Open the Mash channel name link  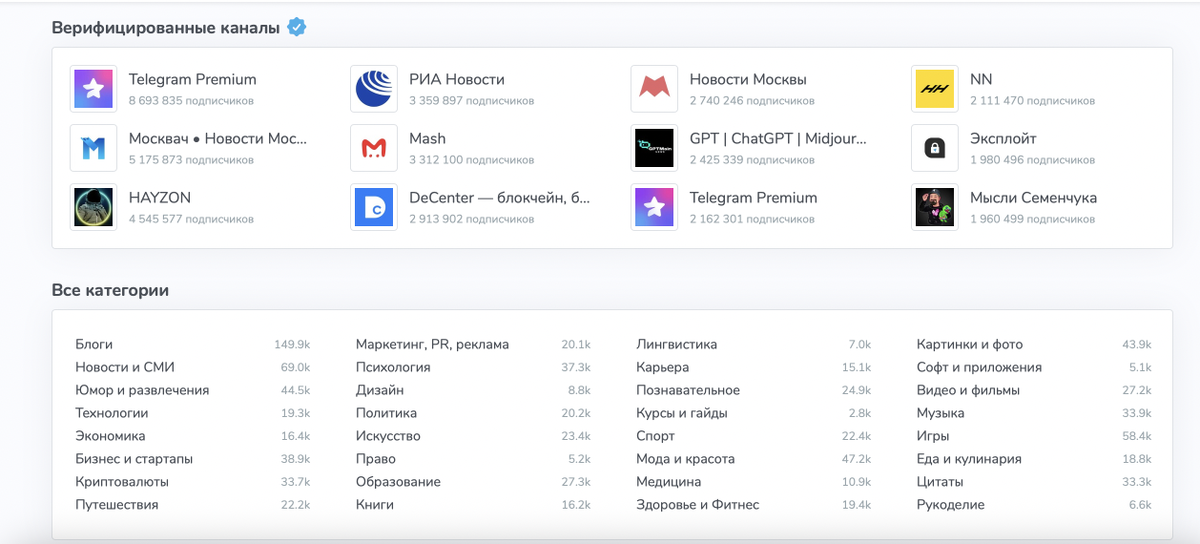[427, 138]
